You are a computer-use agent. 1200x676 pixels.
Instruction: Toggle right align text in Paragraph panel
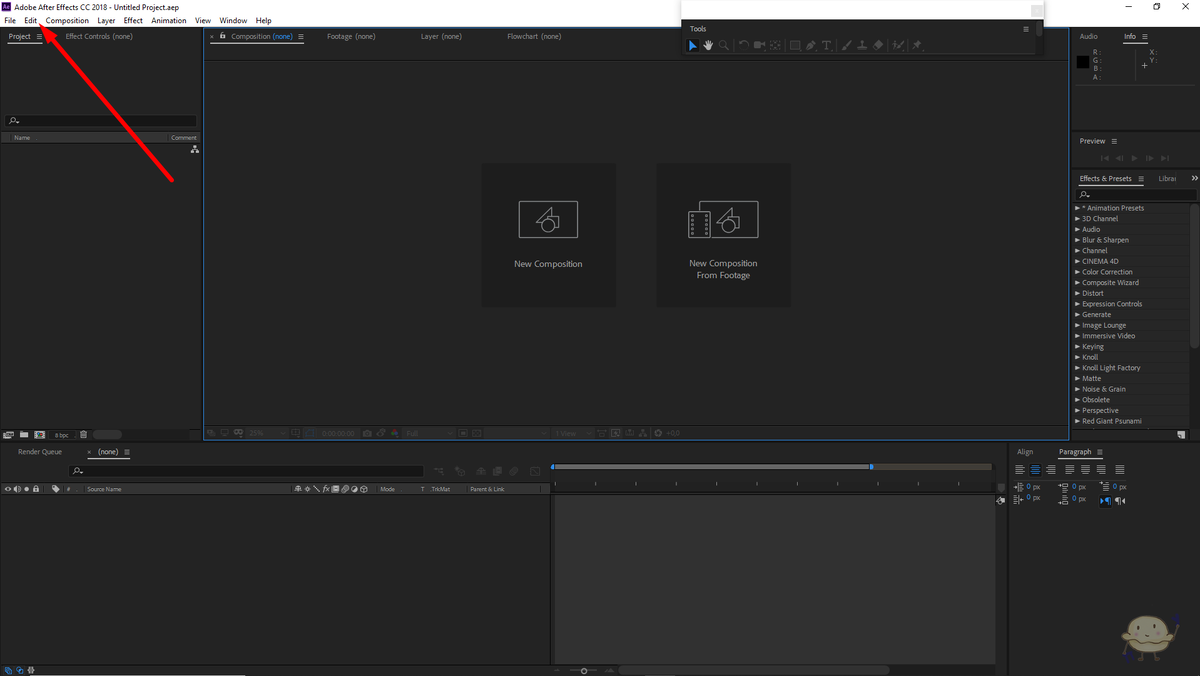1051,470
